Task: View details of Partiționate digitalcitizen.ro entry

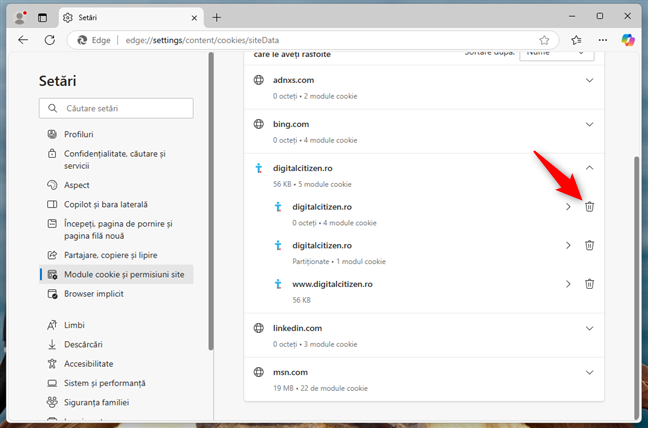Action: pyautogui.click(x=568, y=245)
